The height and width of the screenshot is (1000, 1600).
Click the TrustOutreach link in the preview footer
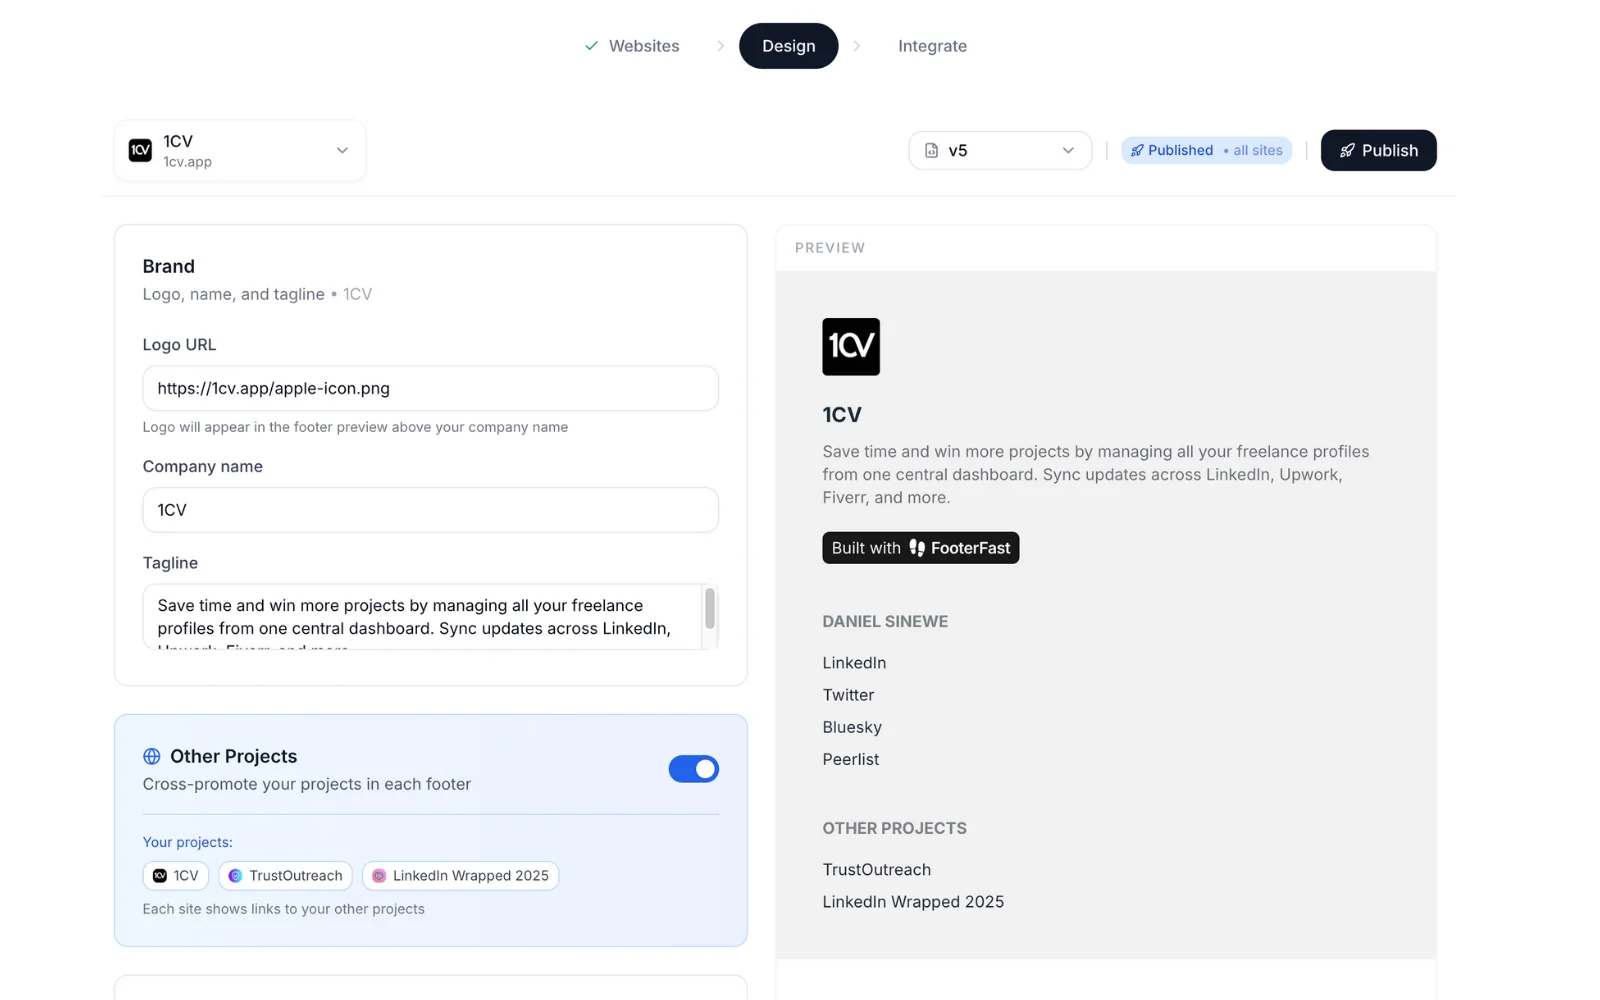(876, 869)
